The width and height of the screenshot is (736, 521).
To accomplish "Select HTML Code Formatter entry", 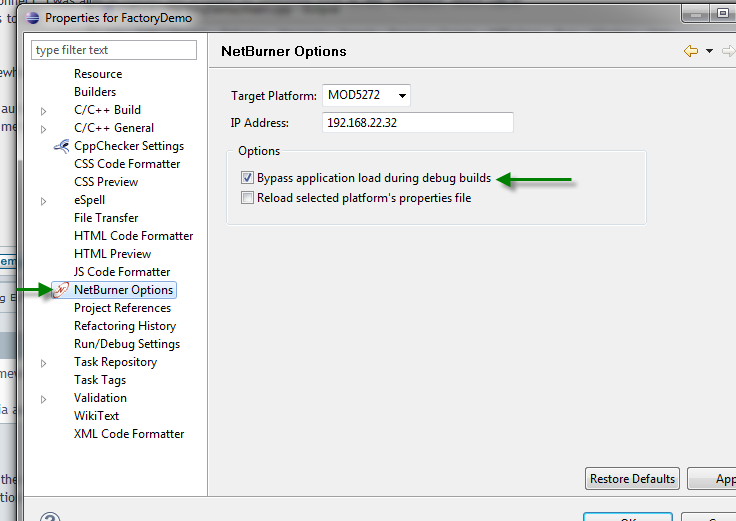I will pos(134,236).
